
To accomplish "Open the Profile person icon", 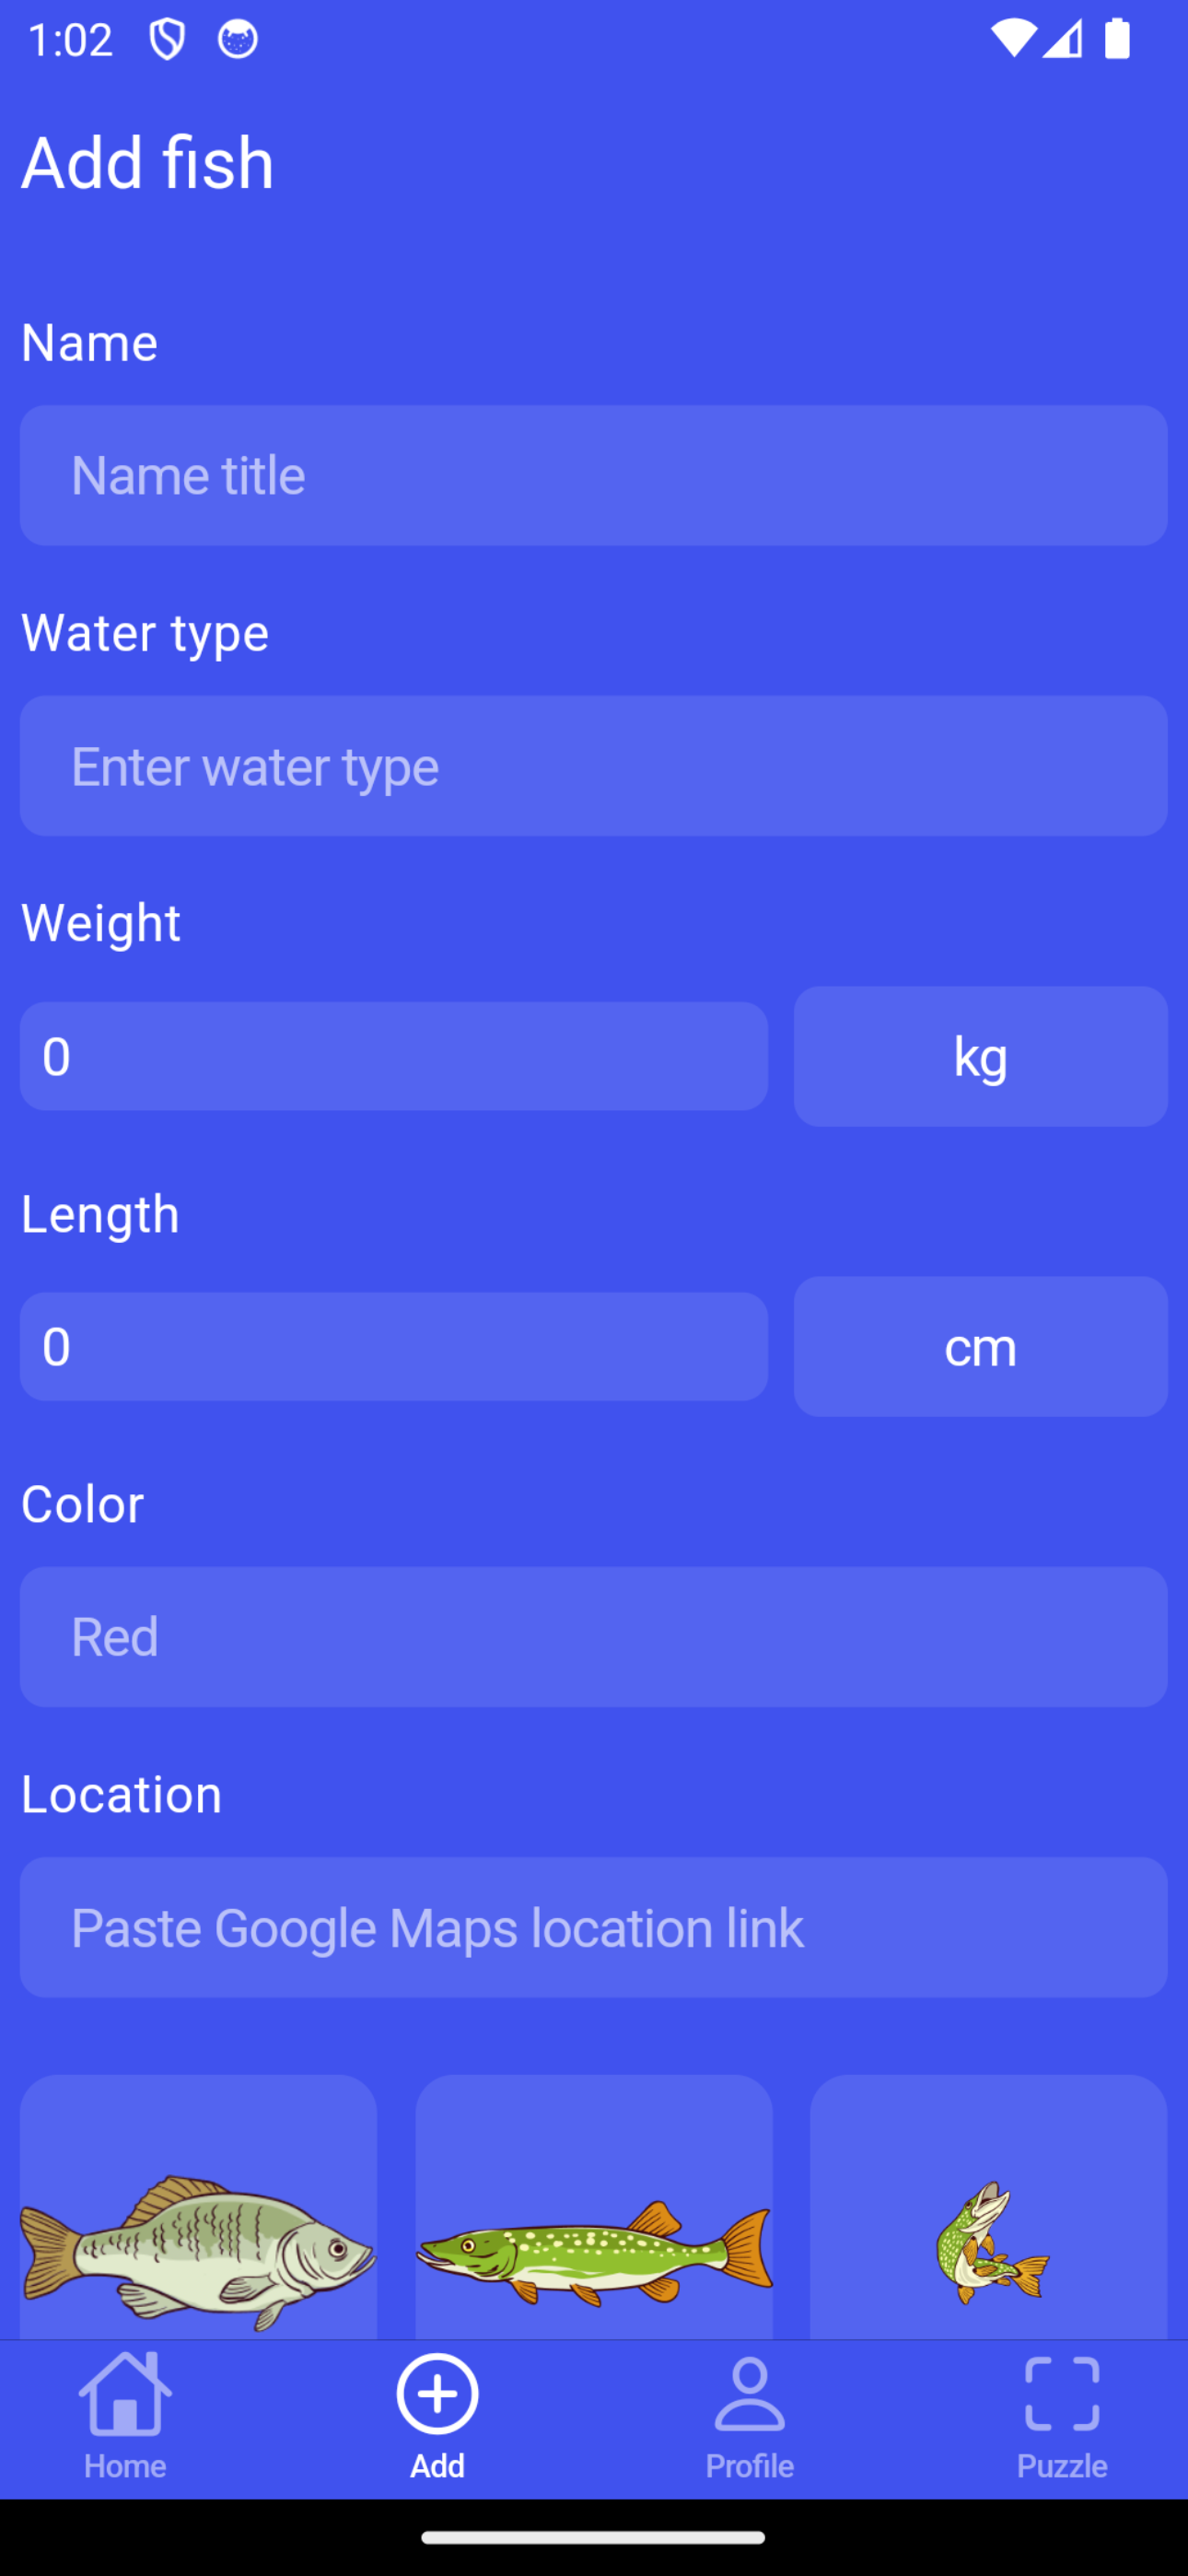I will click(x=749, y=2393).
